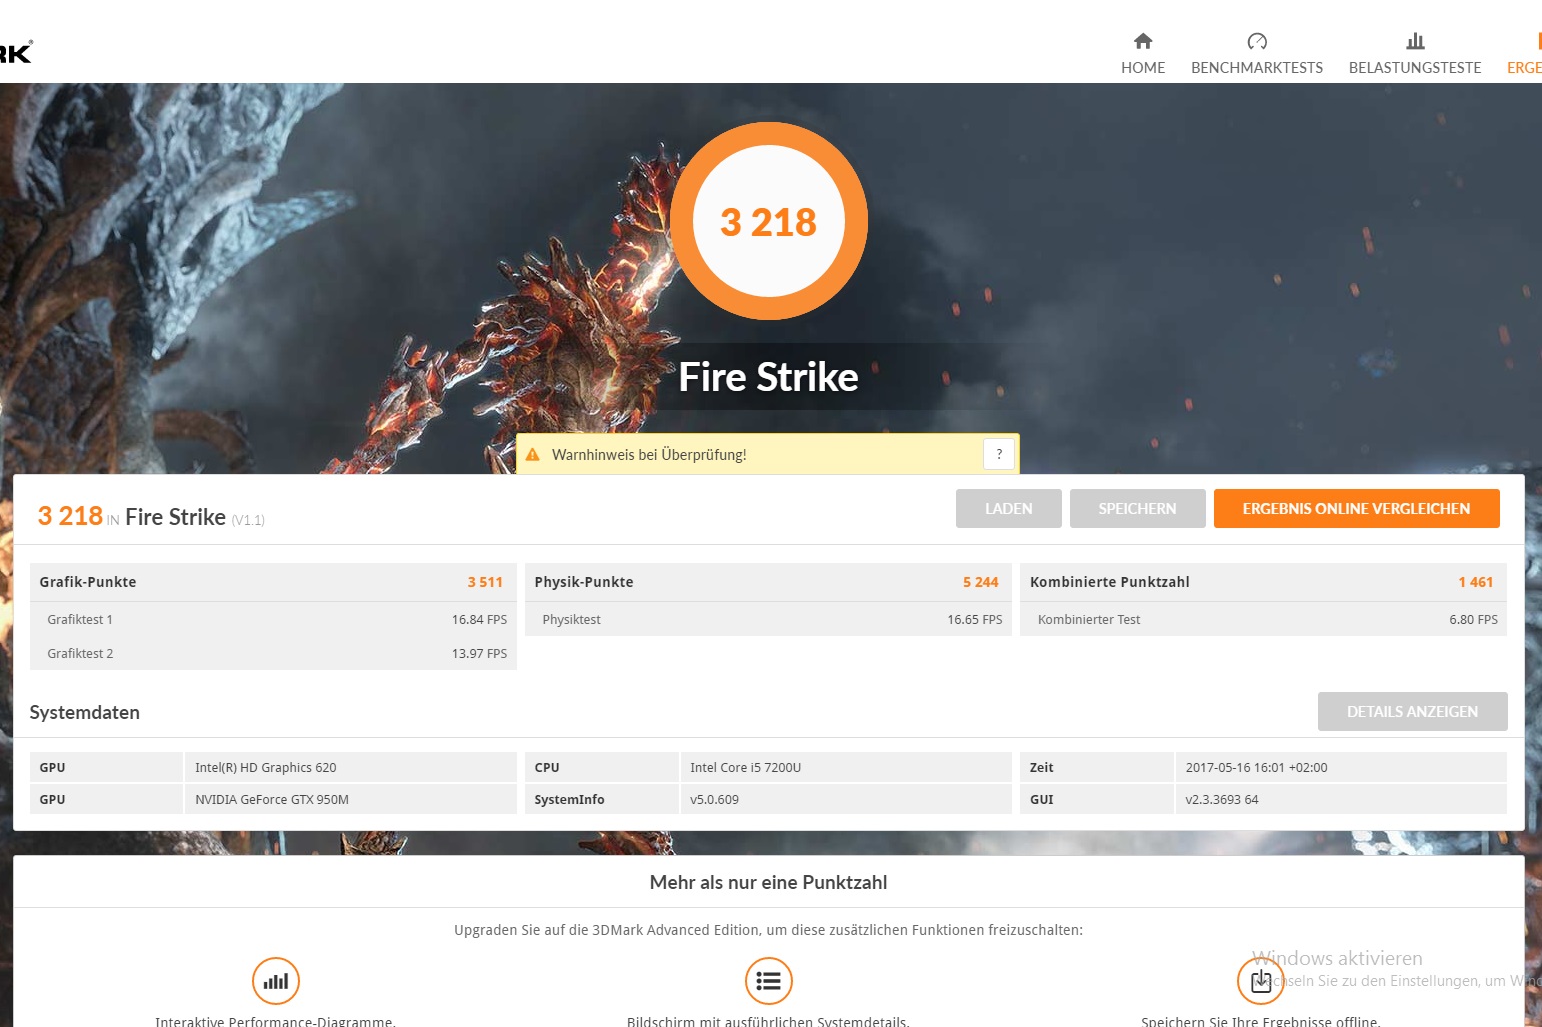This screenshot has height=1027, width=1542.
Task: Click the SPEICHERN button
Action: point(1137,508)
